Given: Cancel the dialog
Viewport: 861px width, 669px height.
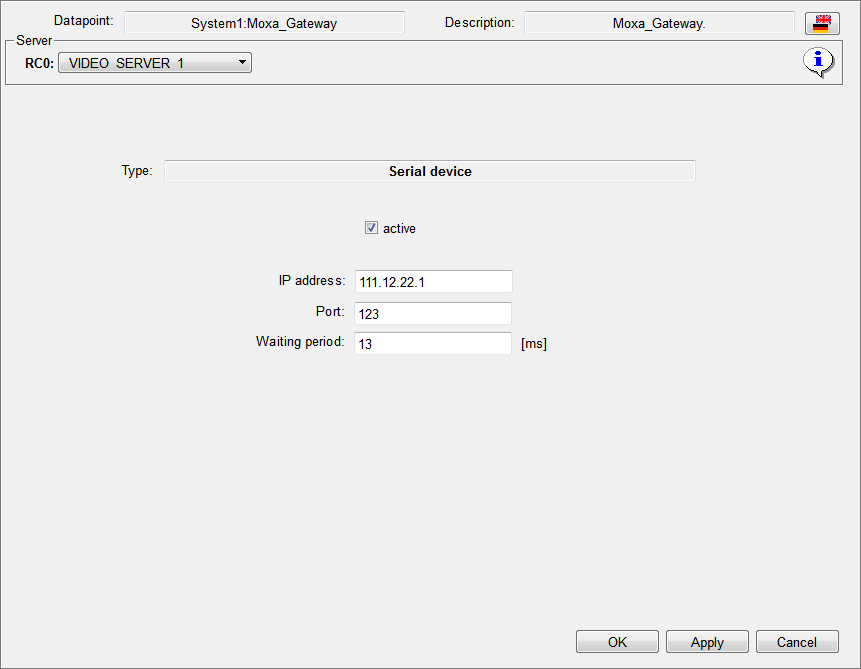Looking at the screenshot, I should tap(796, 642).
